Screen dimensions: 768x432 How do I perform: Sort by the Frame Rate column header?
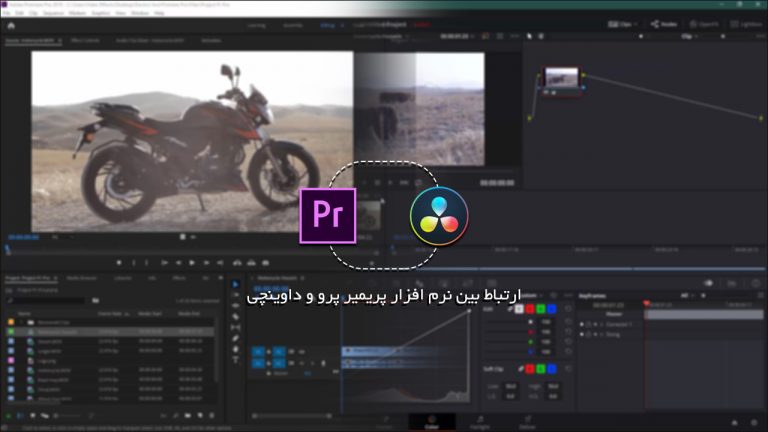110,313
